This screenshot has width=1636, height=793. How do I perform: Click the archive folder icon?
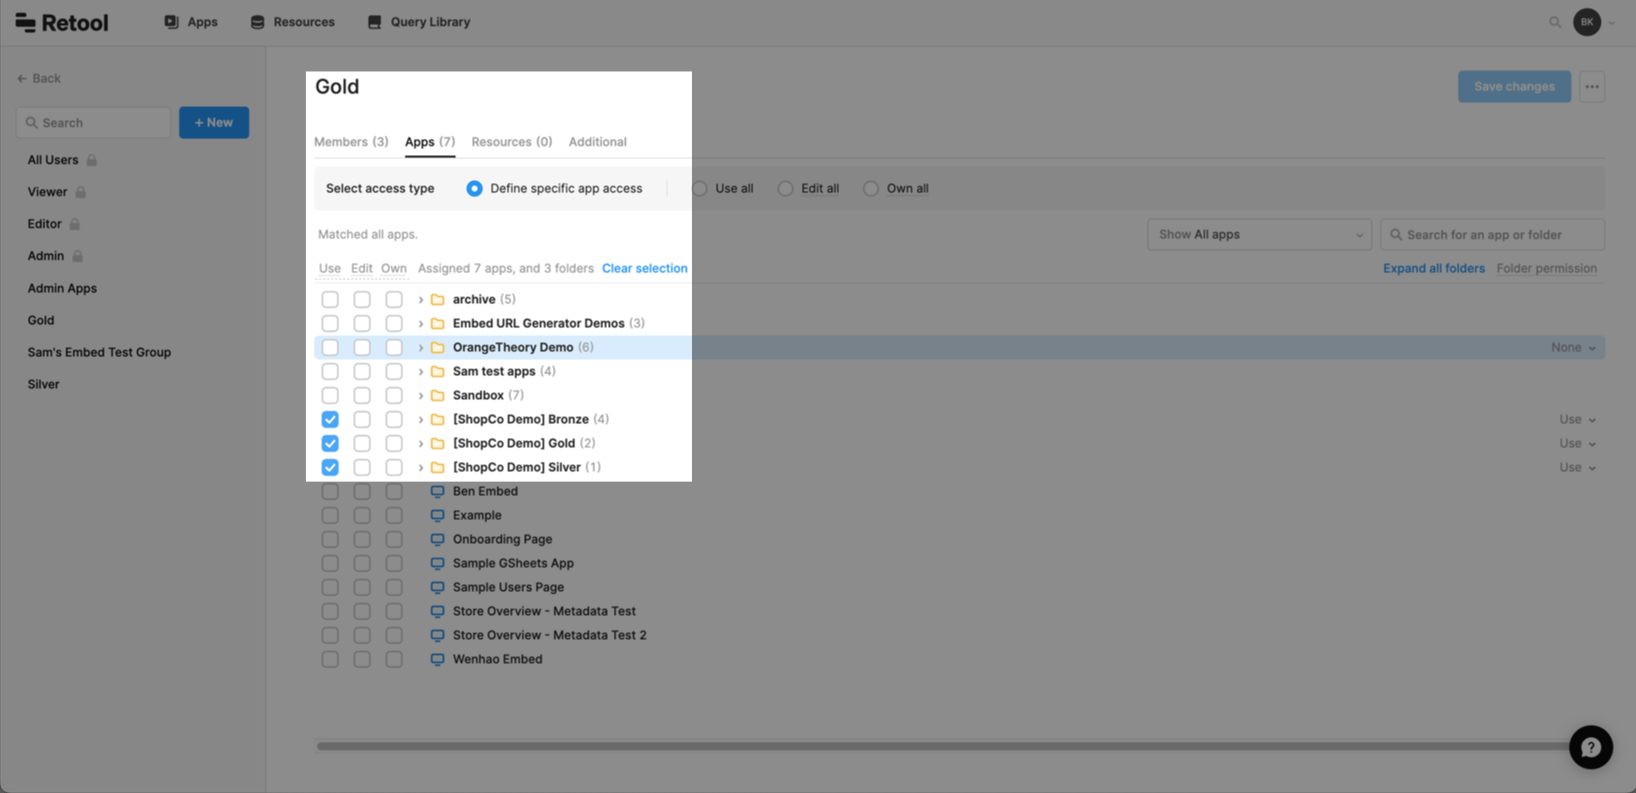point(437,299)
